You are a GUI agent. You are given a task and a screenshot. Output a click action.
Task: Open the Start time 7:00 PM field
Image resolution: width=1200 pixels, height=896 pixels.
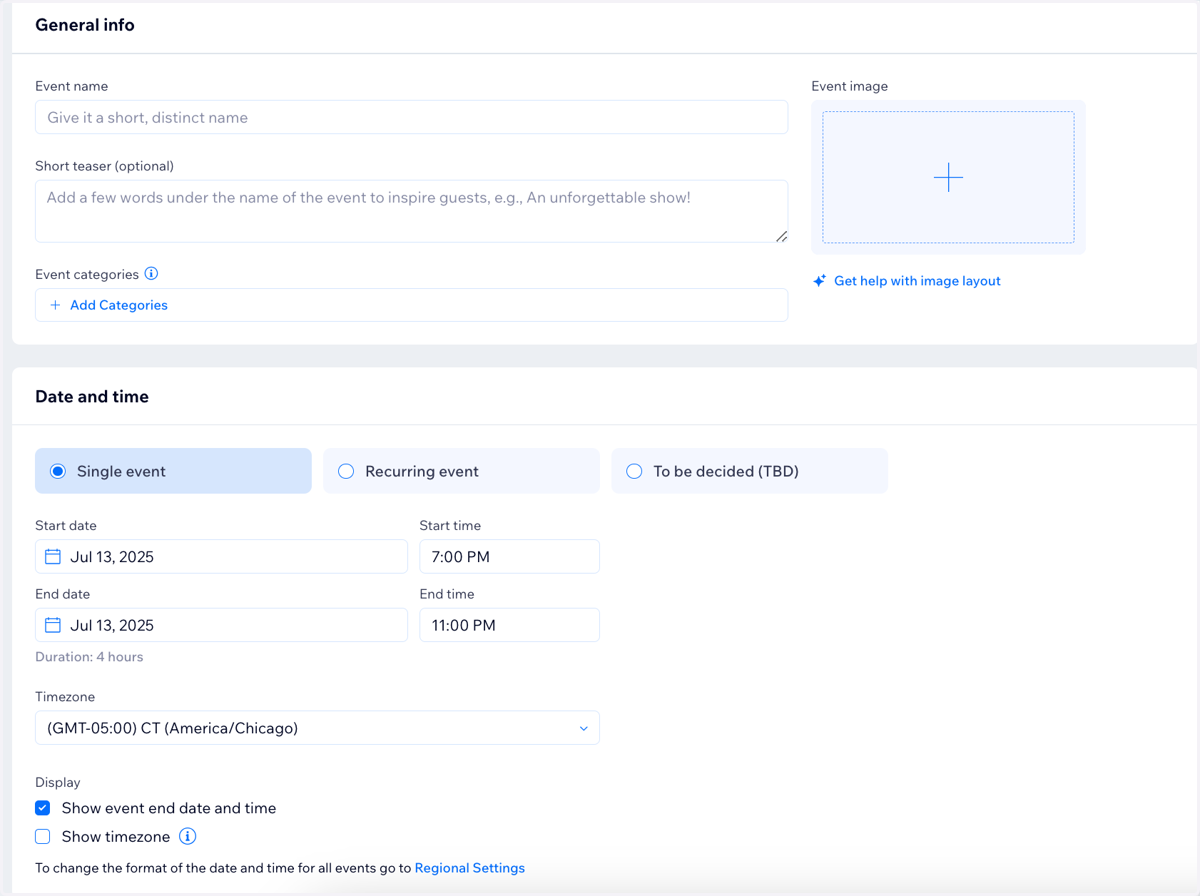(509, 557)
